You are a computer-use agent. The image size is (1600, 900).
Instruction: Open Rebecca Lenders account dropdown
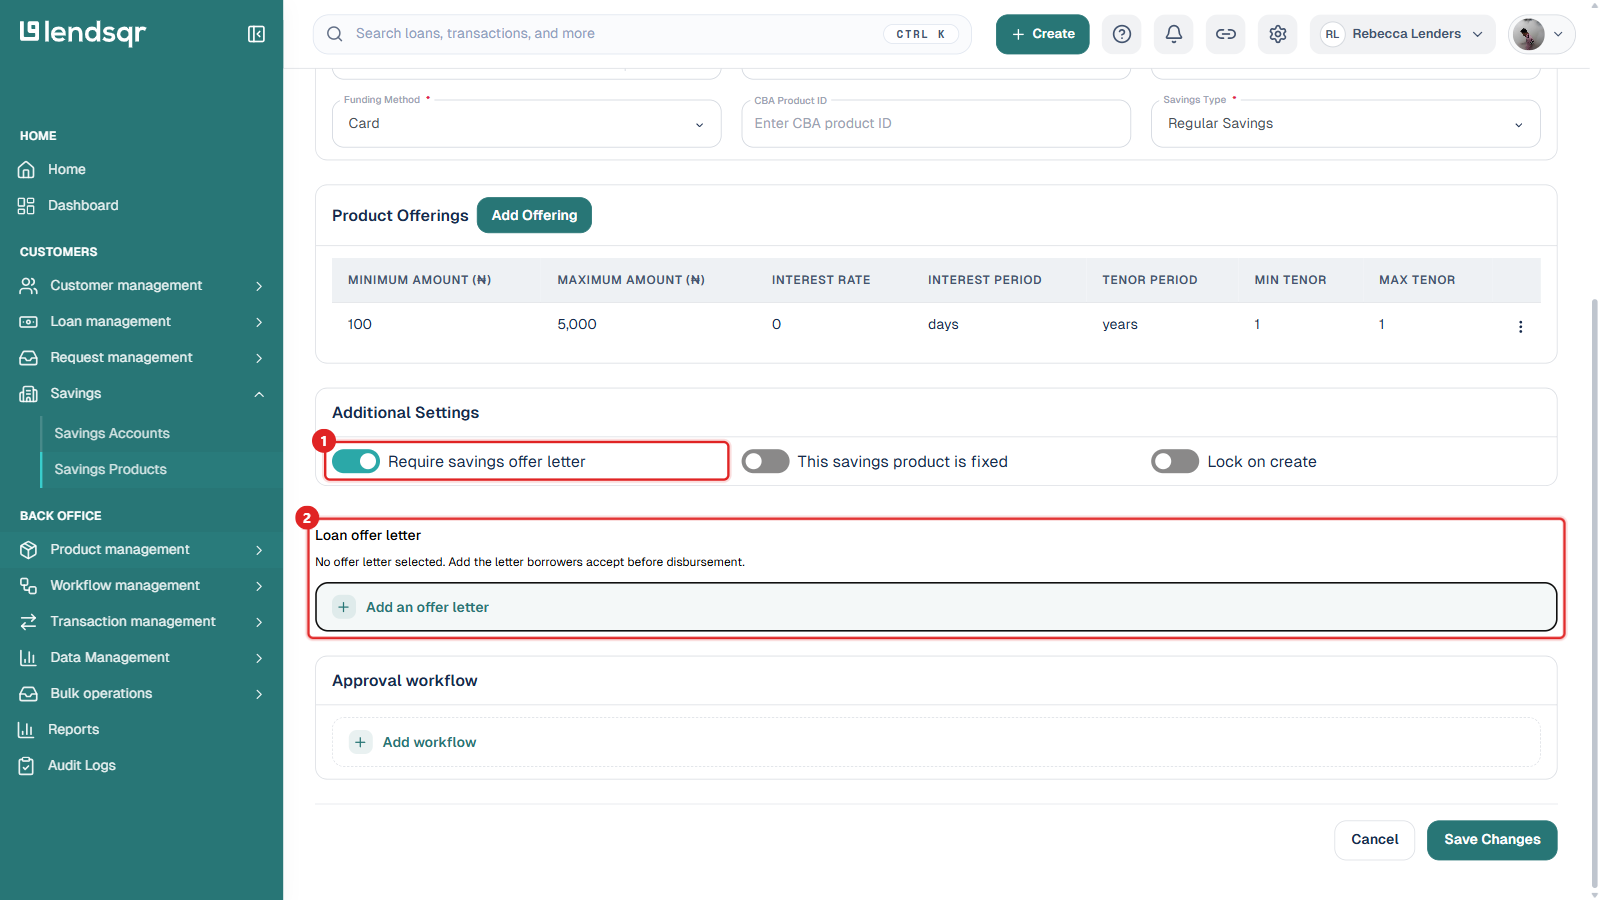[x=1403, y=34]
